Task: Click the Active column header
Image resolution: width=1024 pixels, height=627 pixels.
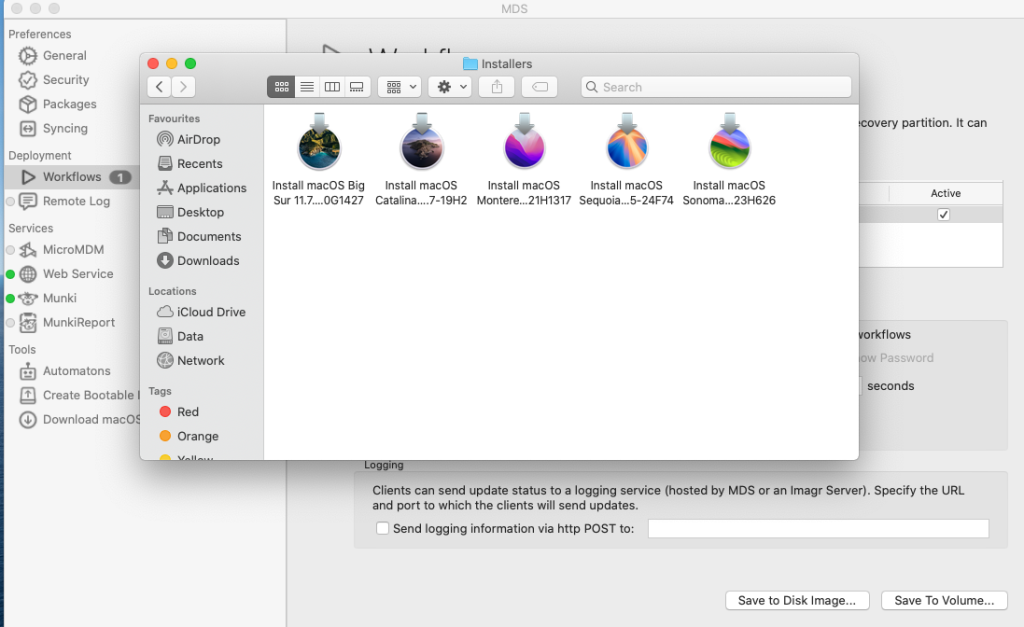Action: tap(946, 193)
